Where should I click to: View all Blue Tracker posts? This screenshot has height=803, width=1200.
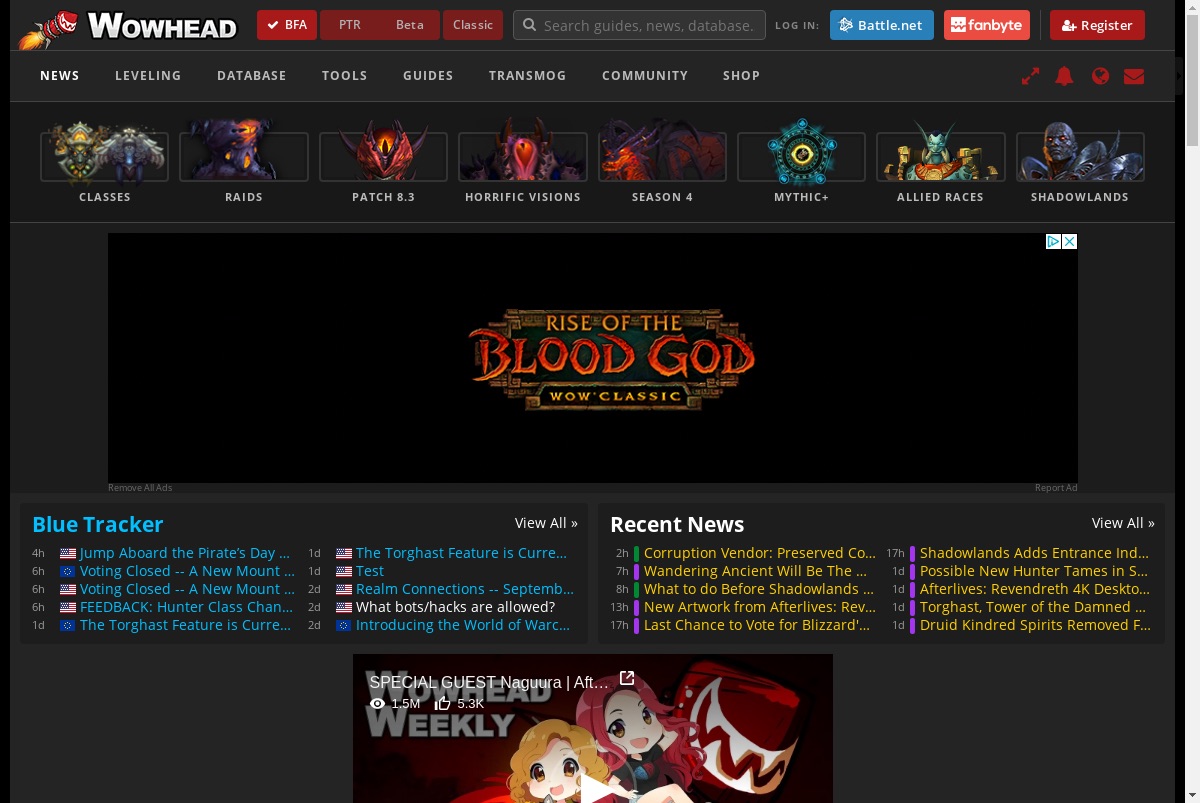[546, 523]
